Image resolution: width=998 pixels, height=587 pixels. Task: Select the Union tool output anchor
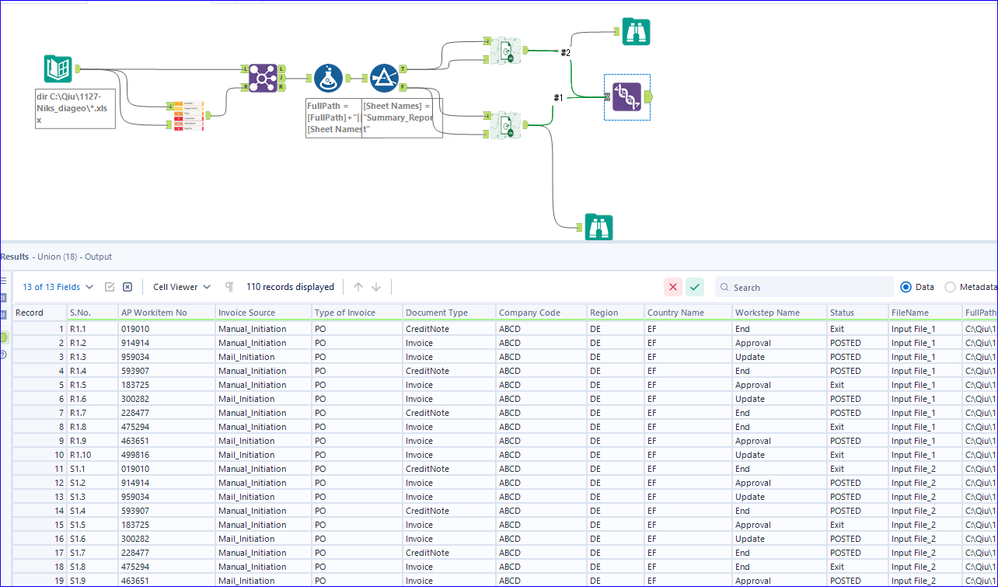point(650,96)
